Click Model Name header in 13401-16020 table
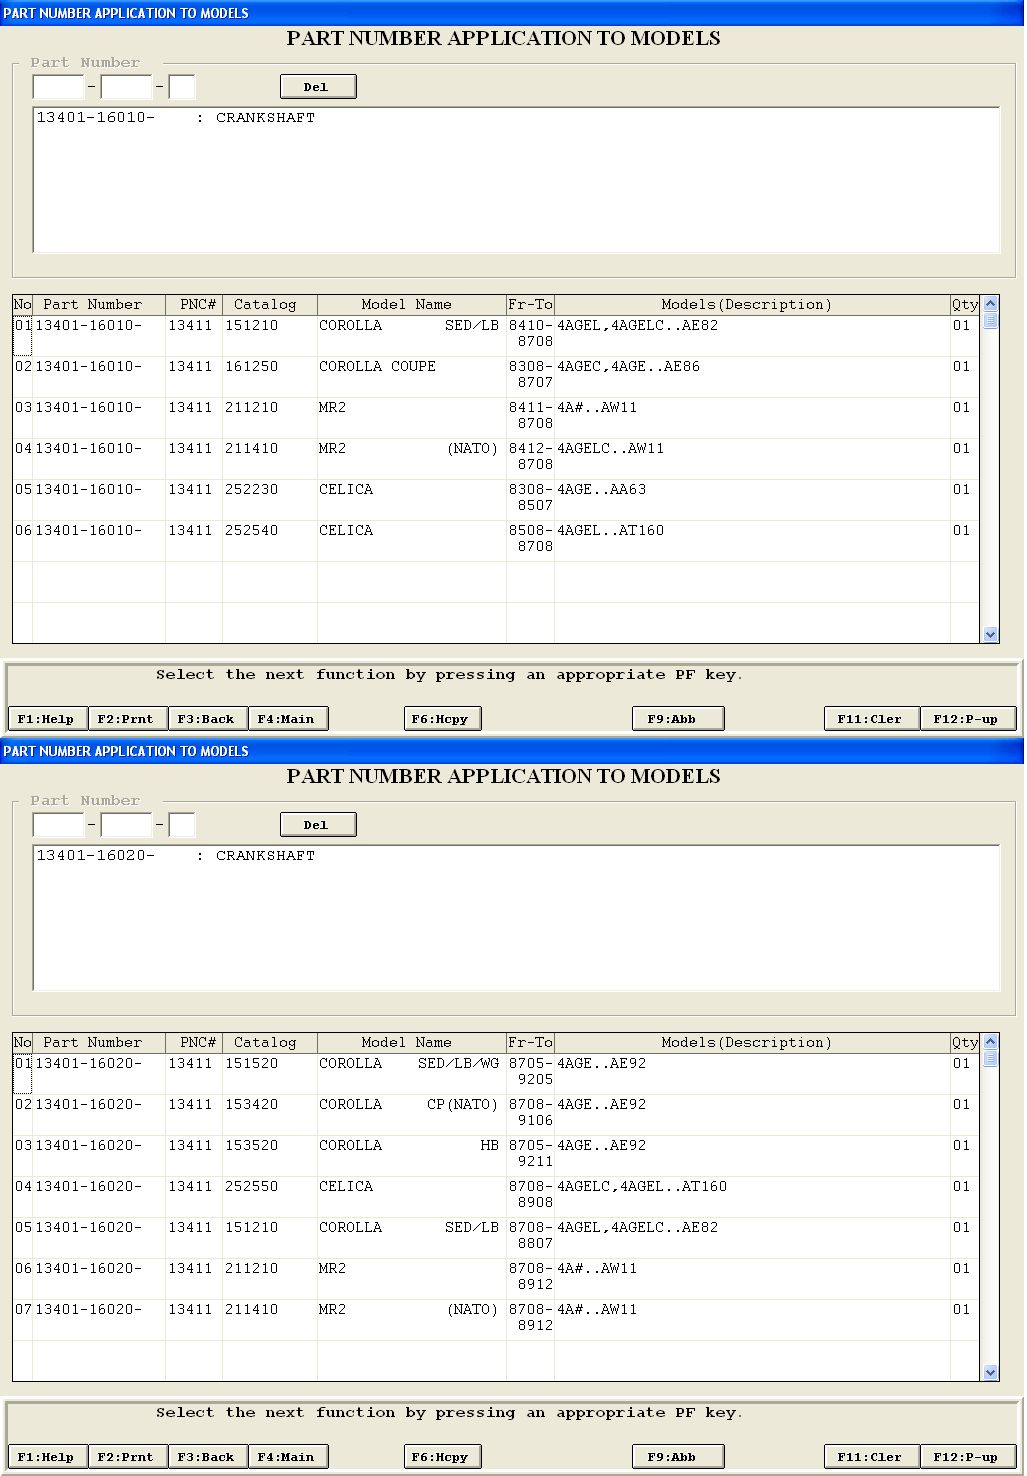 tap(406, 1043)
